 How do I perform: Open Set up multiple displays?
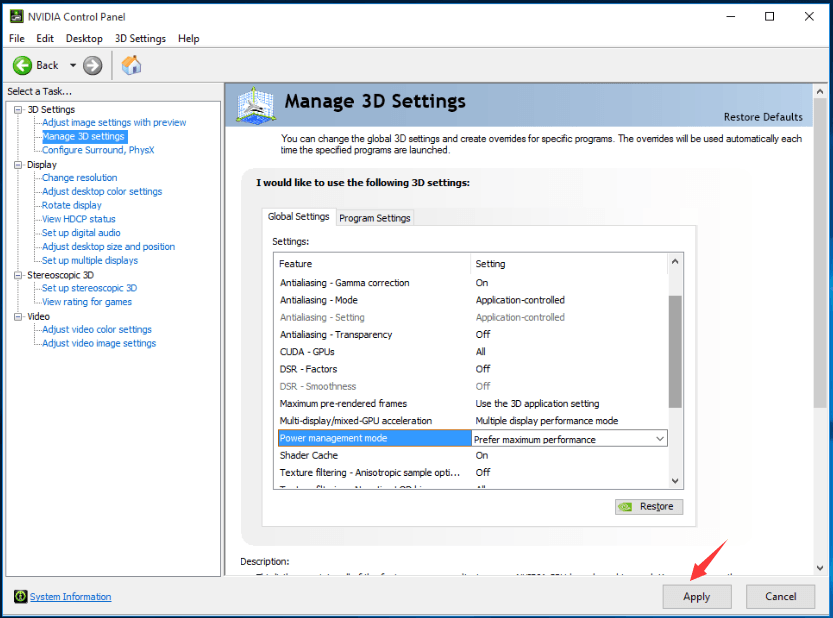pos(90,260)
